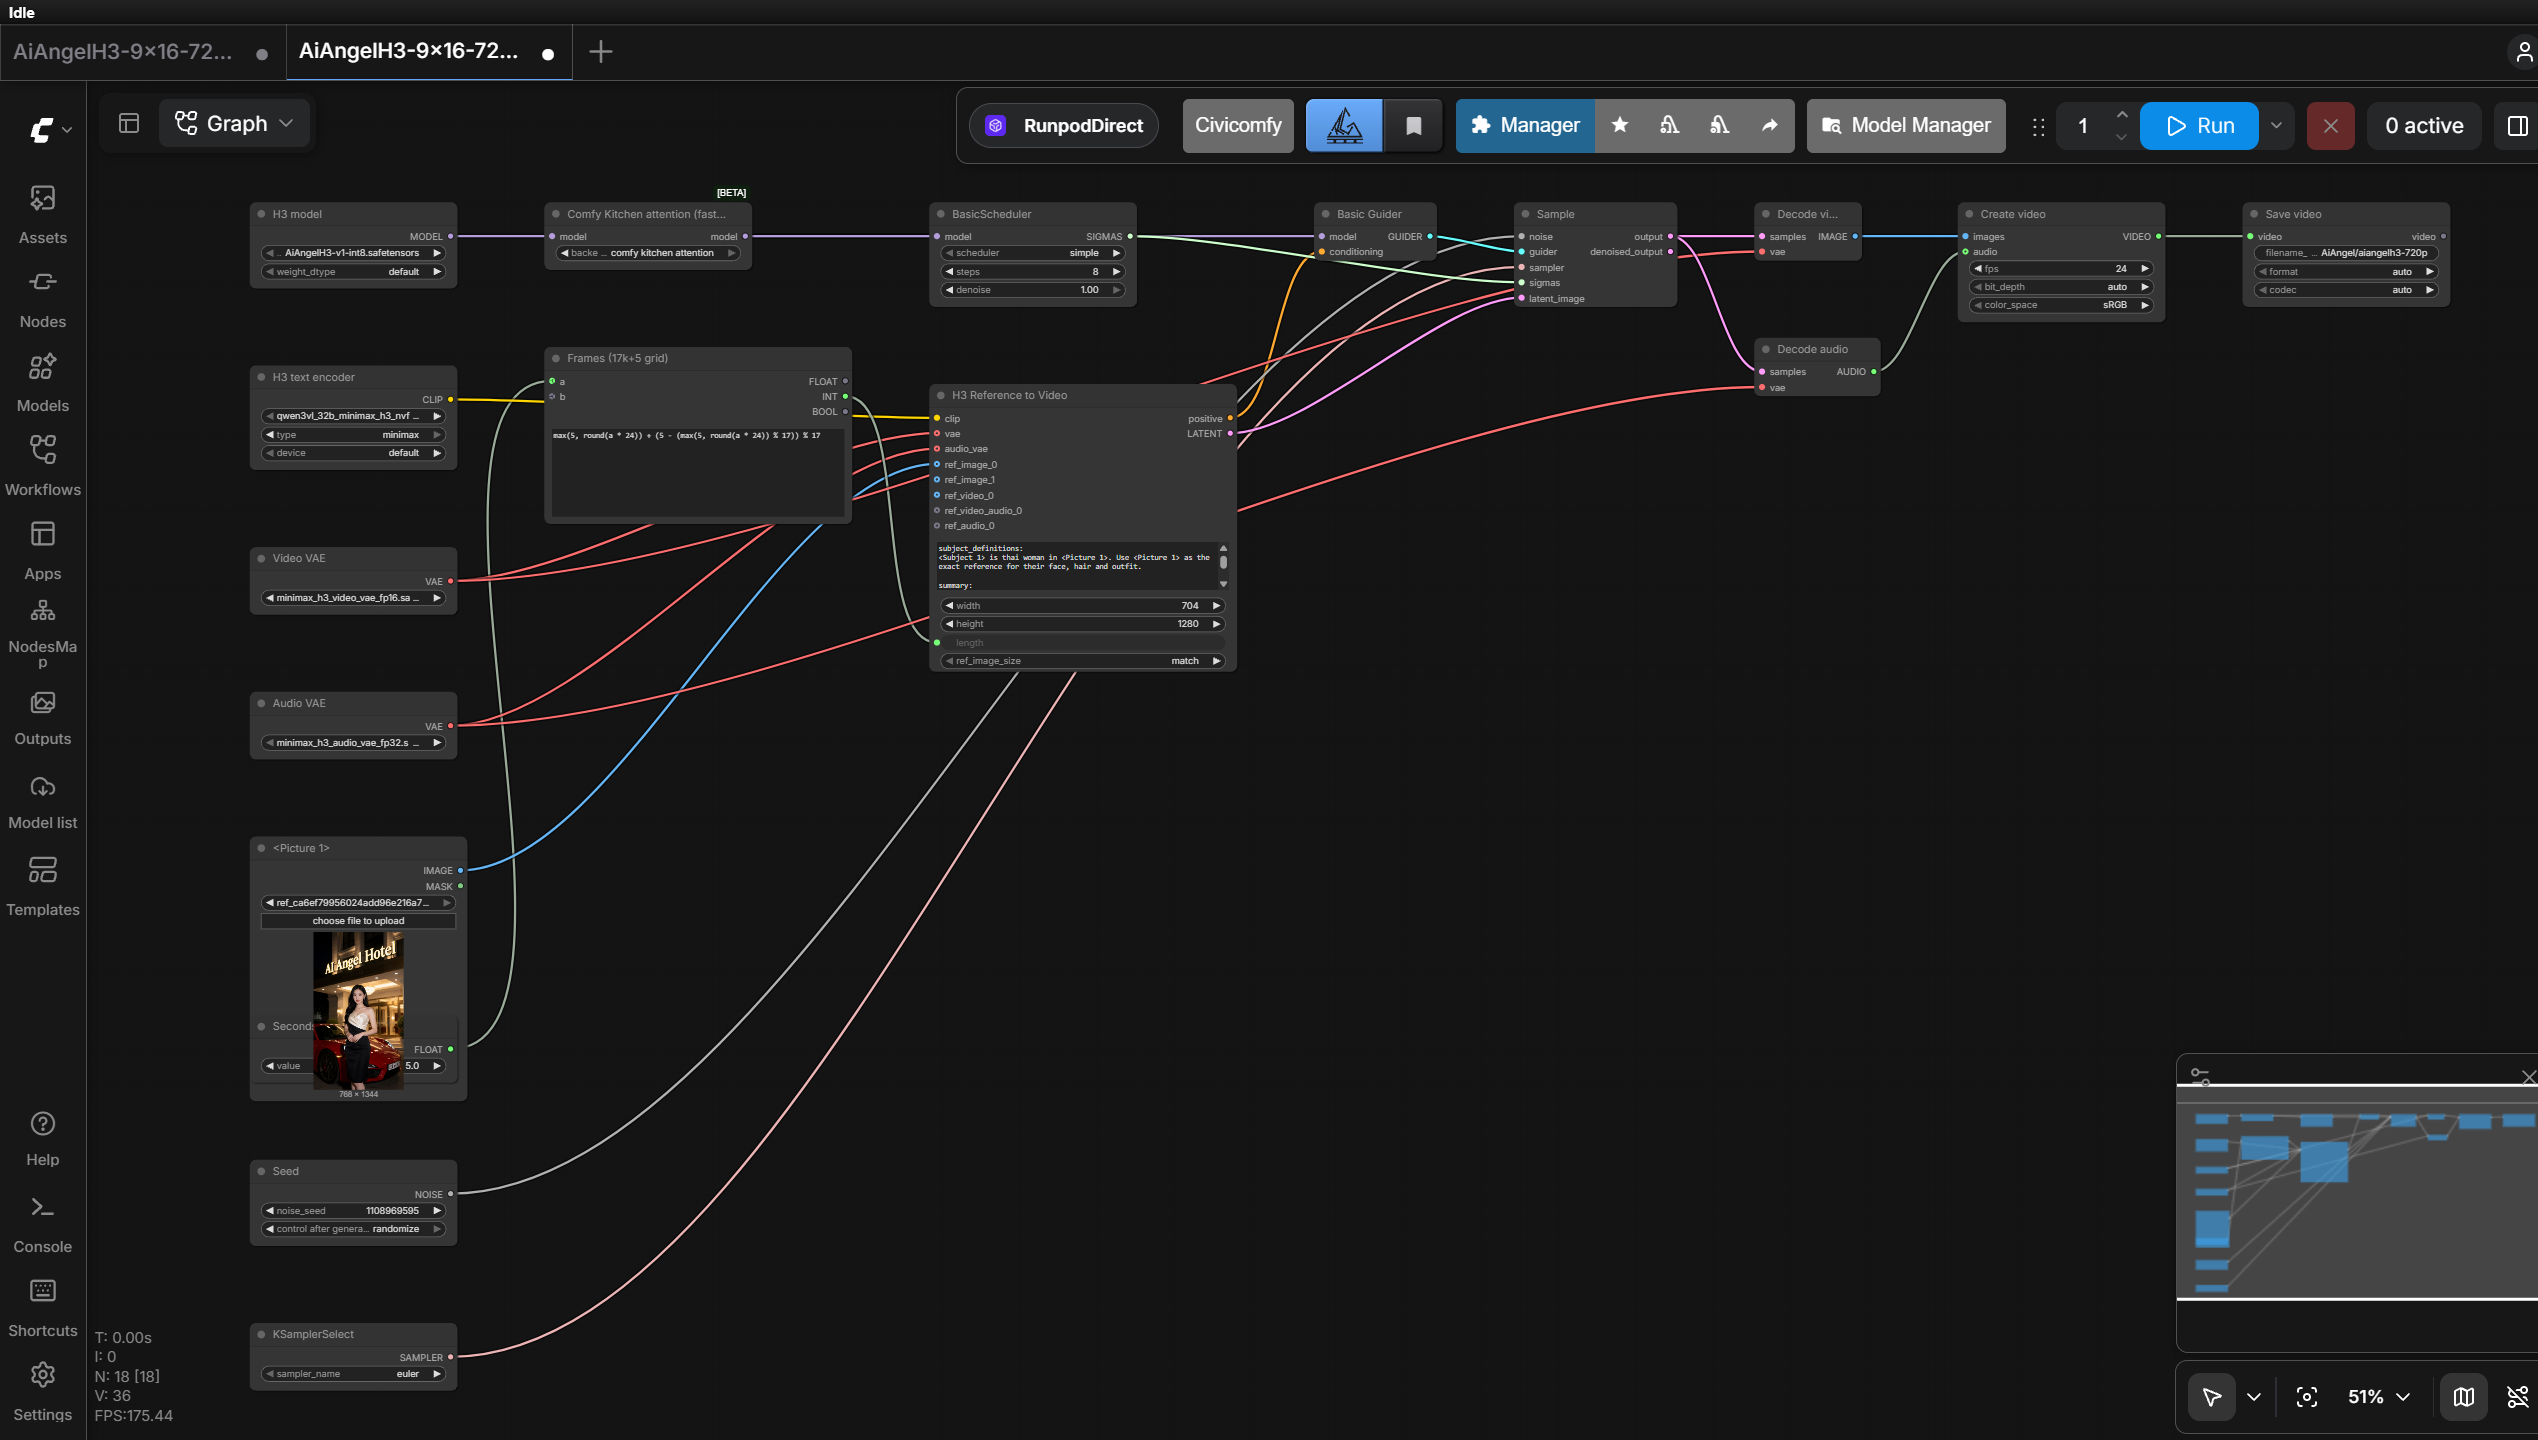The width and height of the screenshot is (2538, 1440).
Task: Click the share arrow icon in toolbar
Action: tap(1769, 125)
